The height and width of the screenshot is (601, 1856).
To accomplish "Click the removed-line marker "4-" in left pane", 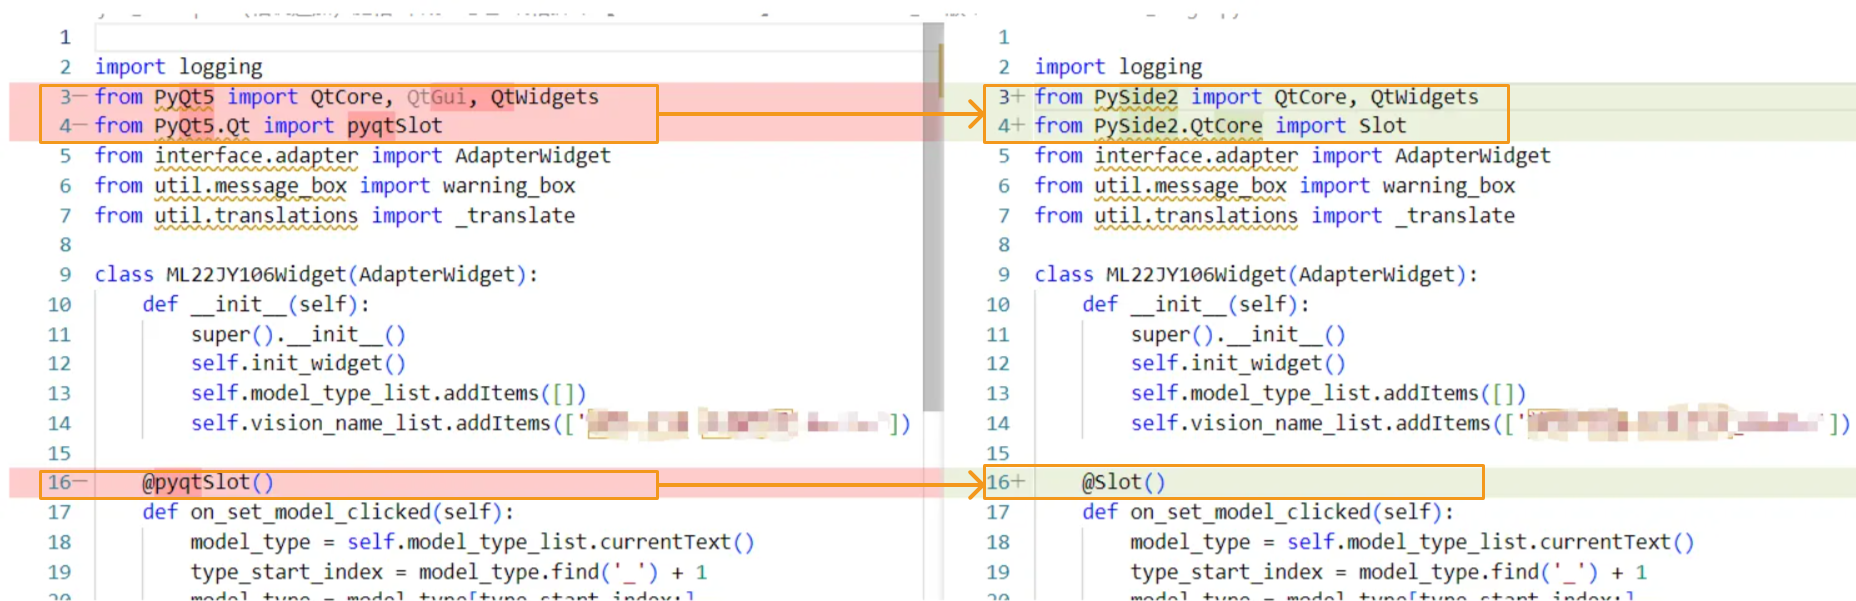I will click(73, 126).
